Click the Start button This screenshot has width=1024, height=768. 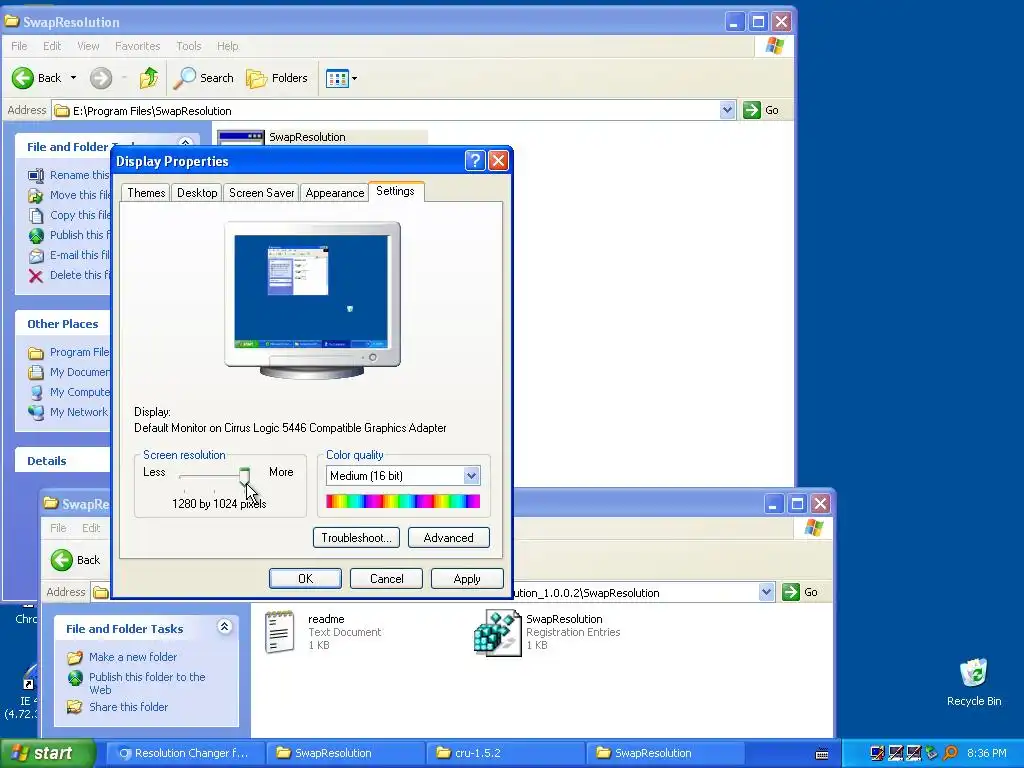[47, 754]
